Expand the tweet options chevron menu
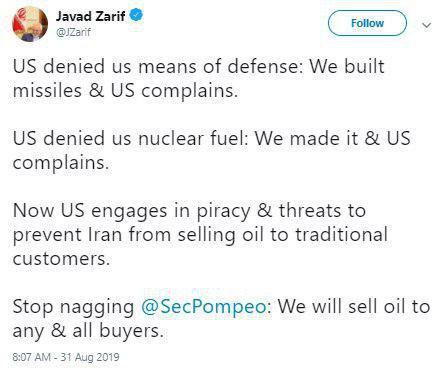This screenshot has height=371, width=438. (426, 25)
